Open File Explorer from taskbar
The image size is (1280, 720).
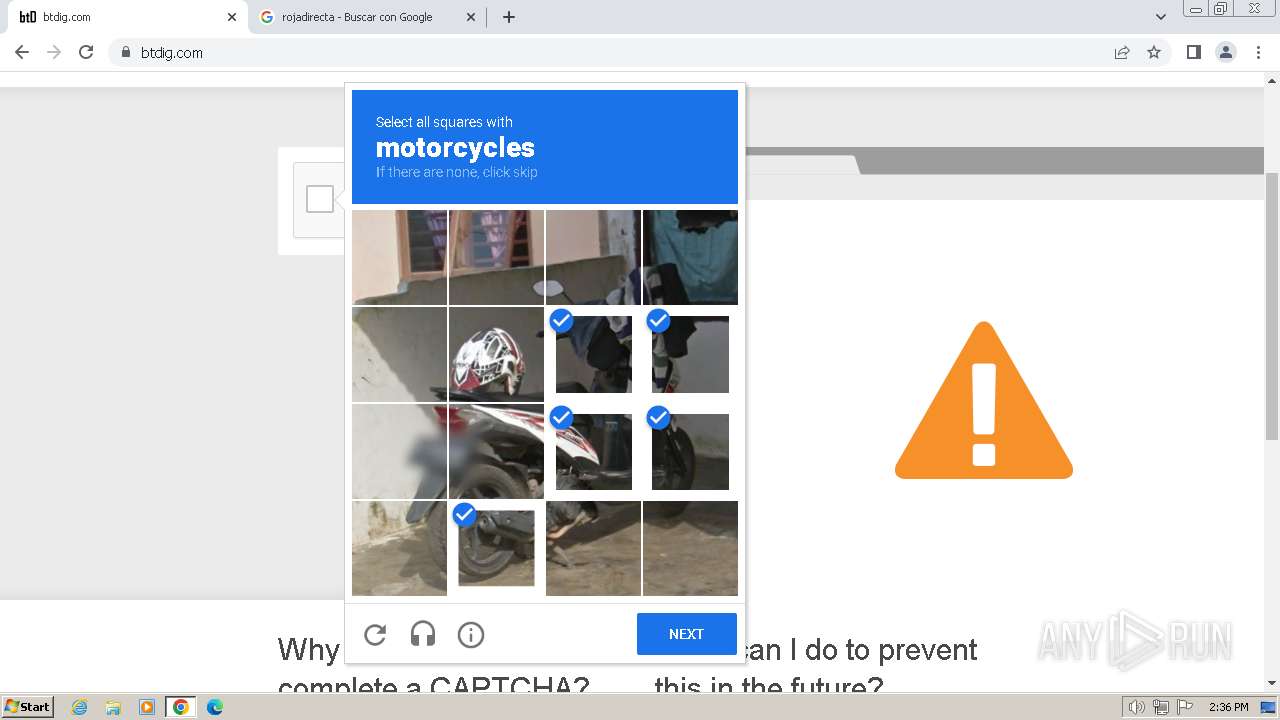tap(113, 707)
